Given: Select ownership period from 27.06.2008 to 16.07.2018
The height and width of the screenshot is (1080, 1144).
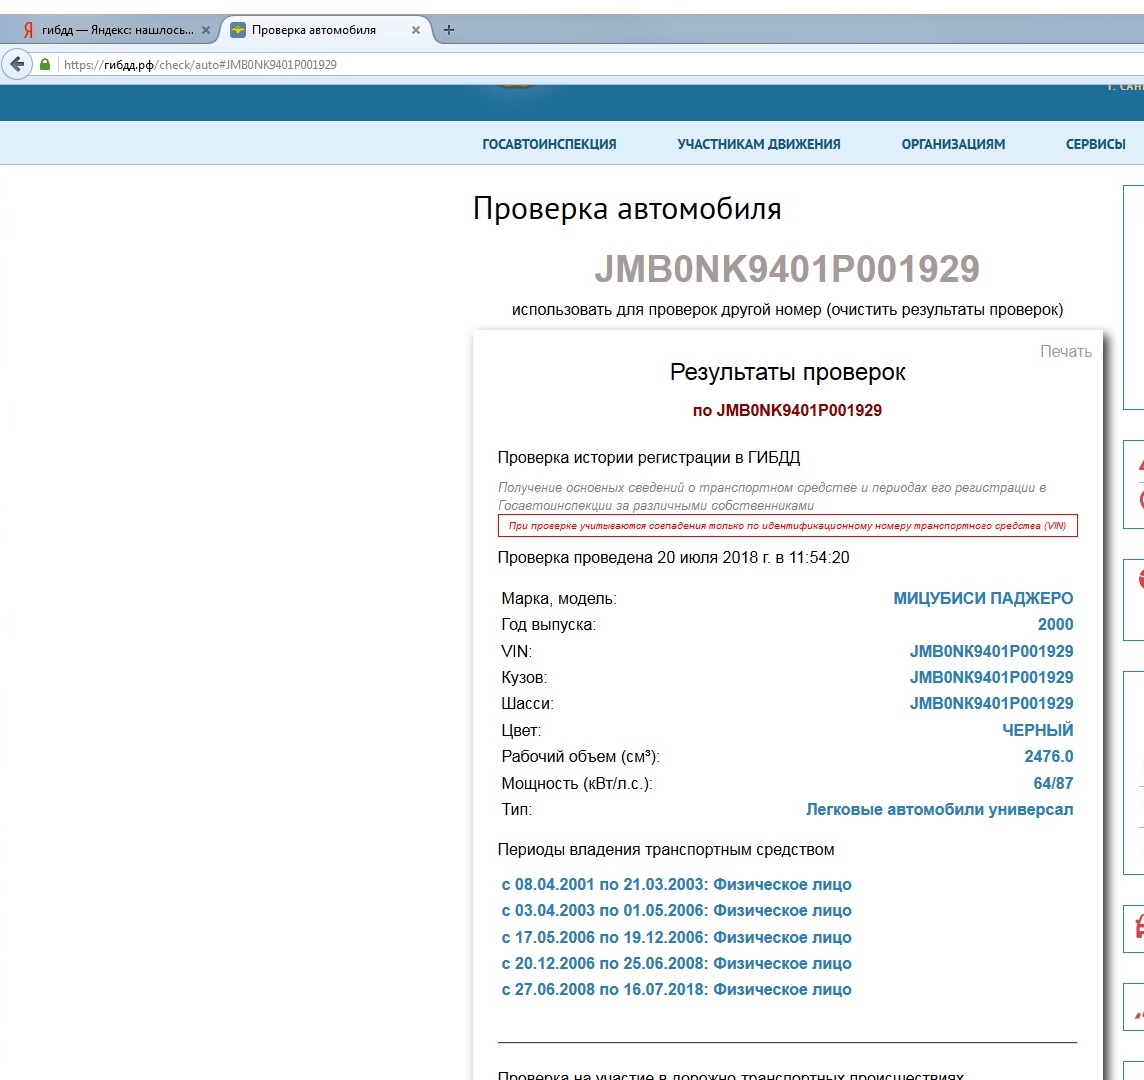Looking at the screenshot, I should [x=676, y=989].
